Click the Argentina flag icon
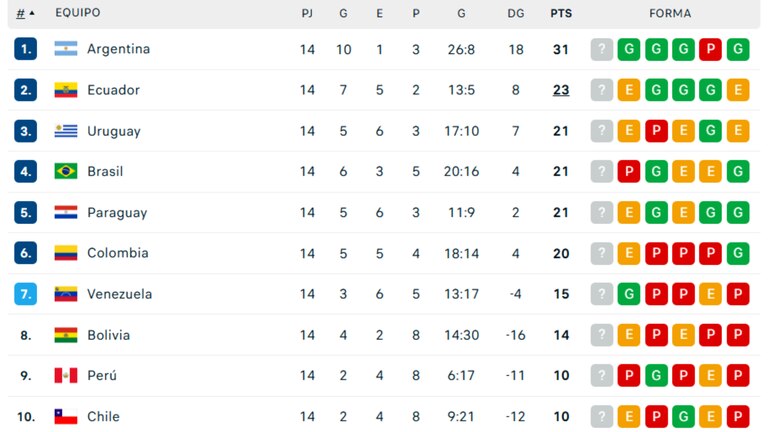The height and width of the screenshot is (432, 768). [66, 49]
